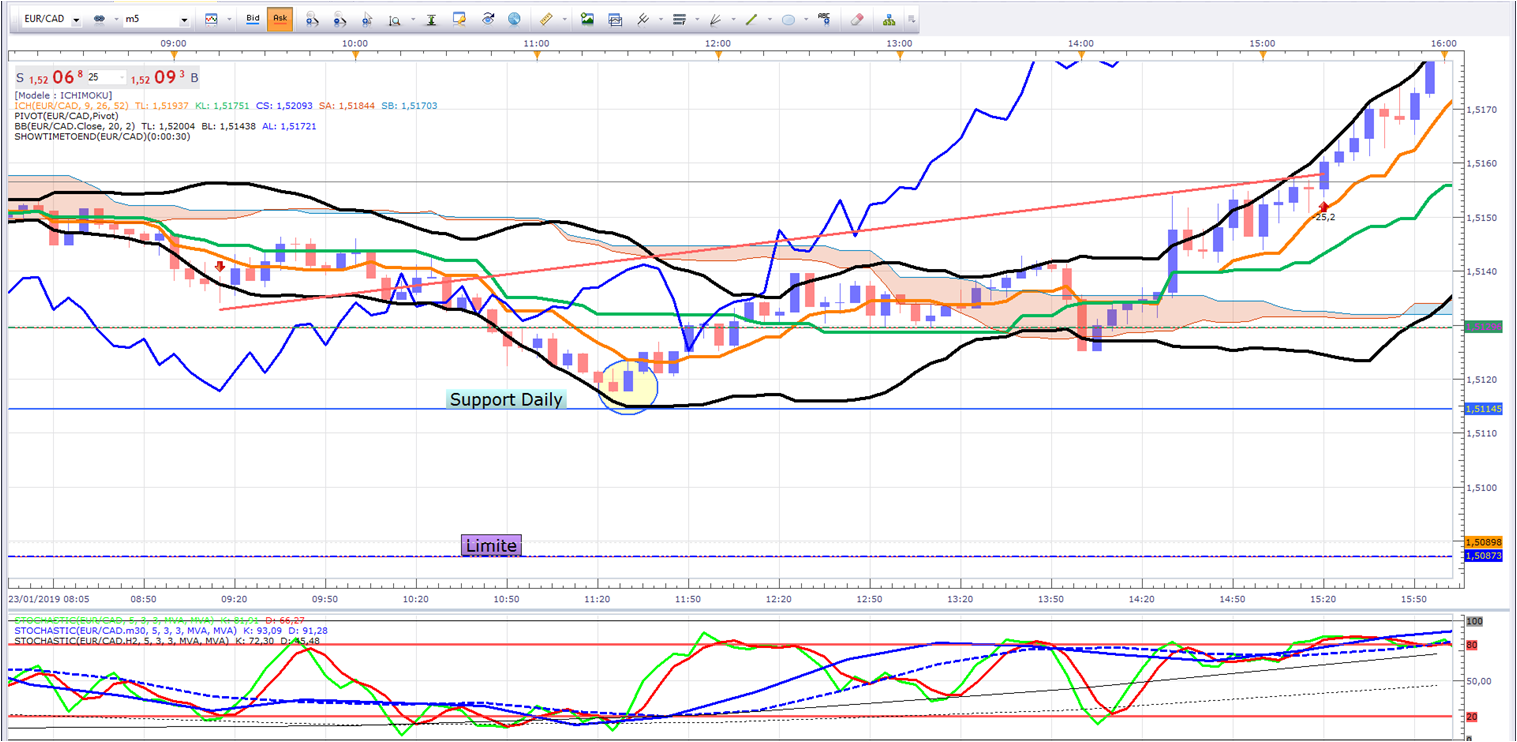
Task: Click the green vertical arrows icon
Action: tap(431, 19)
